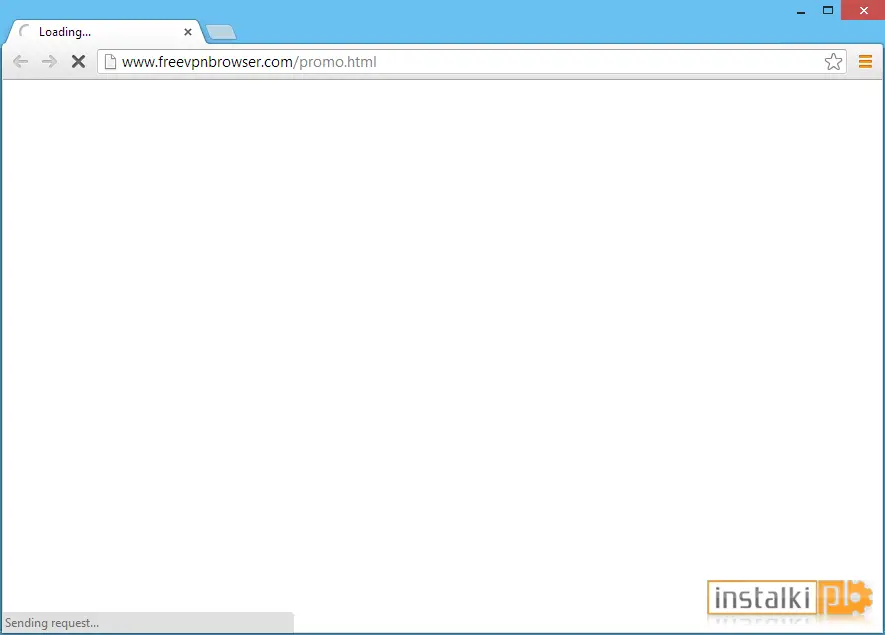
Task: Open the orange hamburger browser menu
Action: click(x=865, y=62)
